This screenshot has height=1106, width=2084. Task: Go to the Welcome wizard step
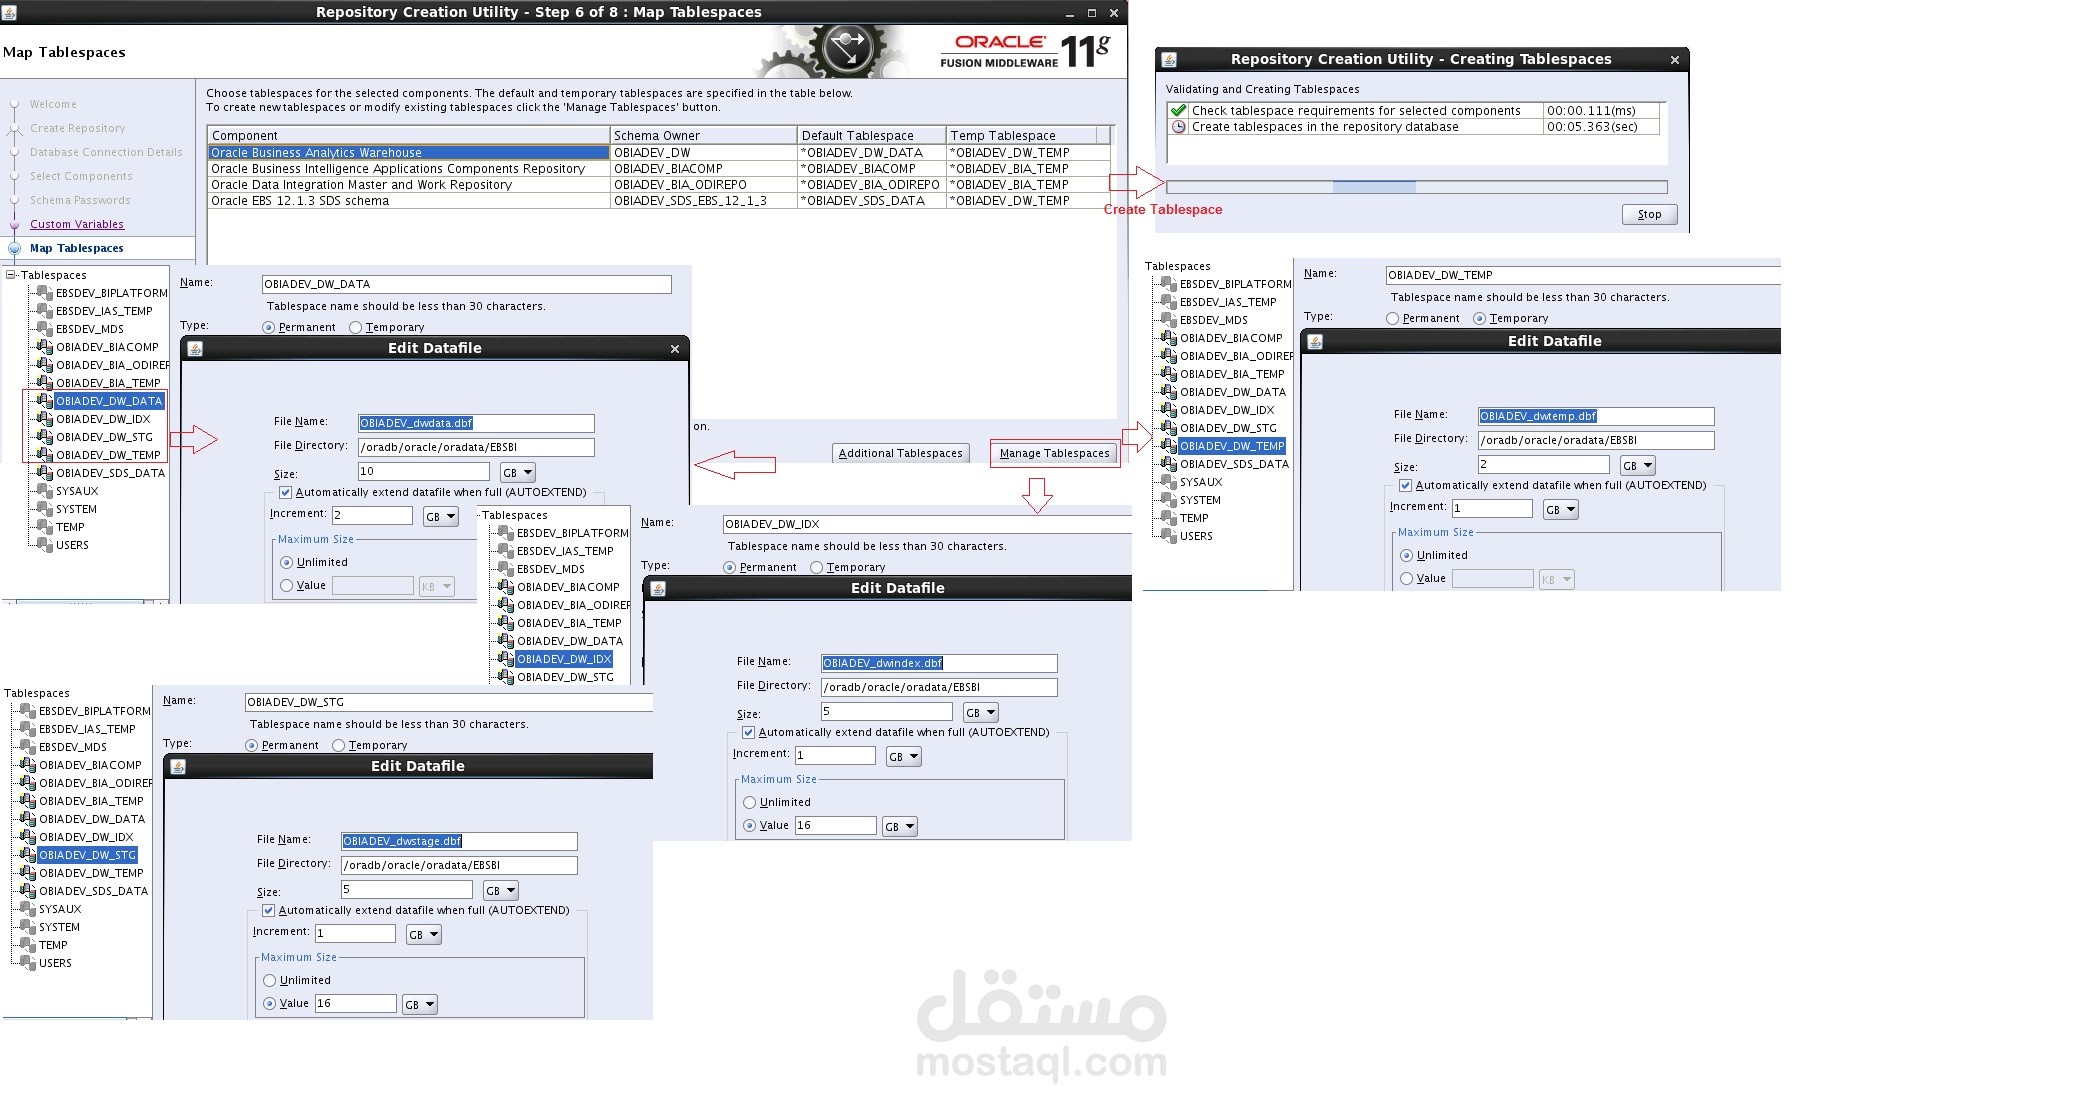tap(53, 104)
